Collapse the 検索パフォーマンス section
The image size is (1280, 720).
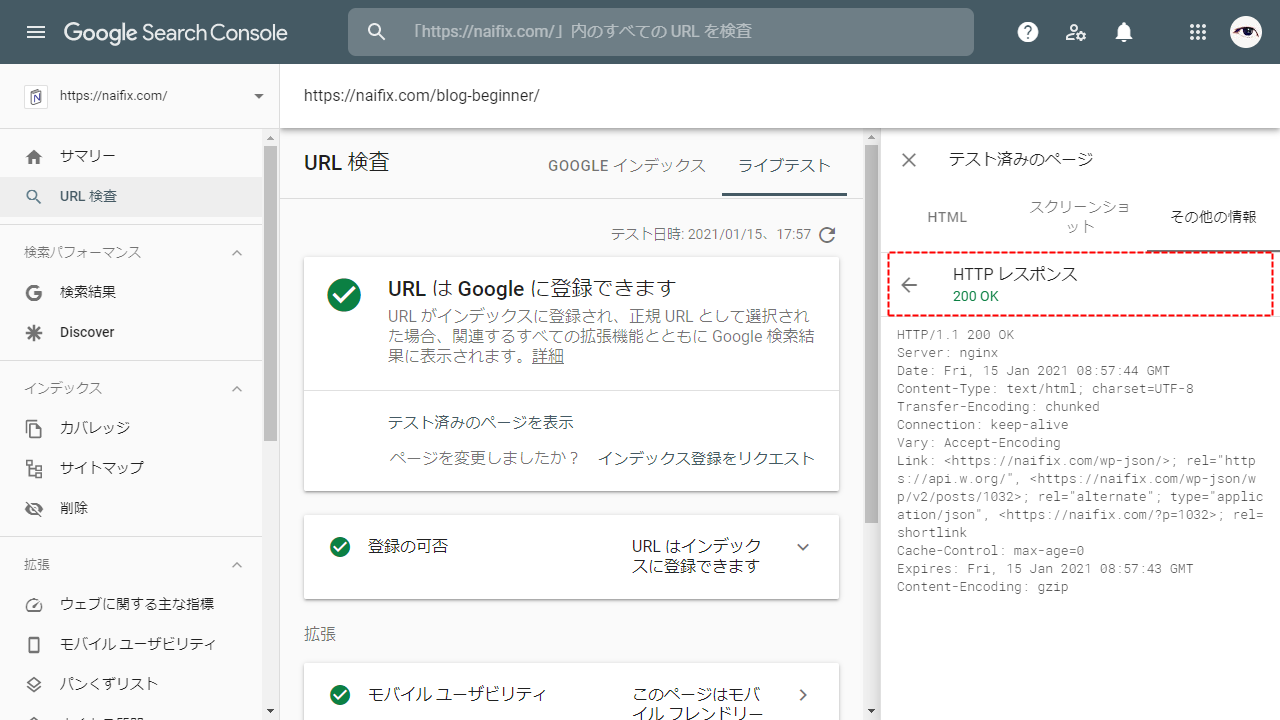click(x=237, y=253)
